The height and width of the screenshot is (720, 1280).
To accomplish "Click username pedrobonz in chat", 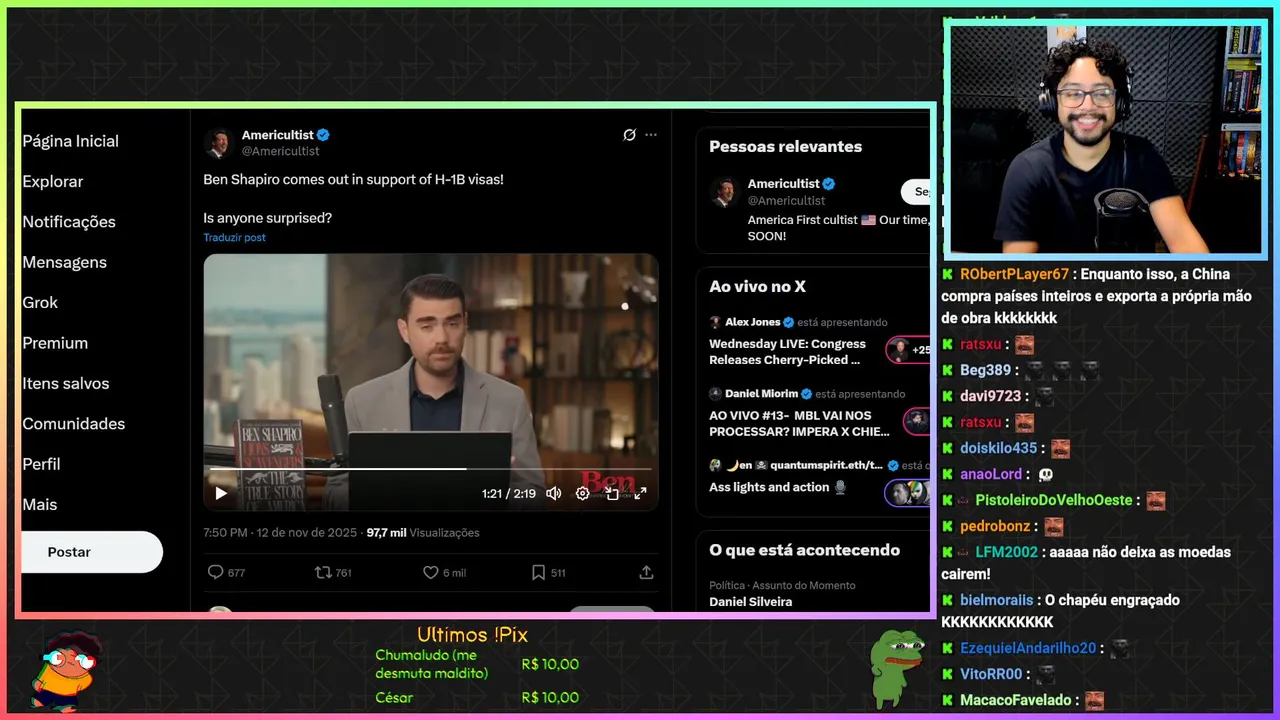I will click(x=994, y=526).
